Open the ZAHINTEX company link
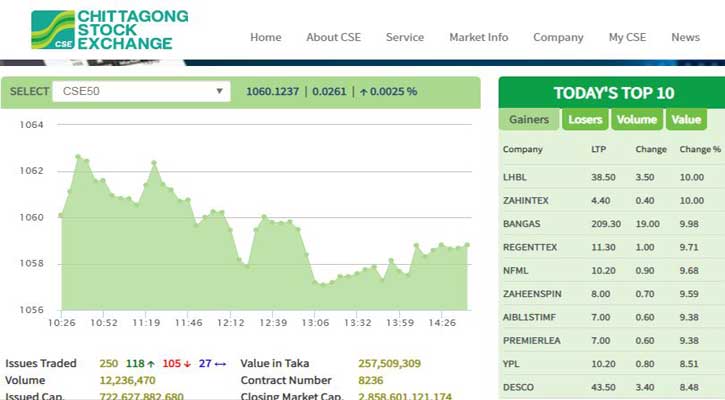 526,201
